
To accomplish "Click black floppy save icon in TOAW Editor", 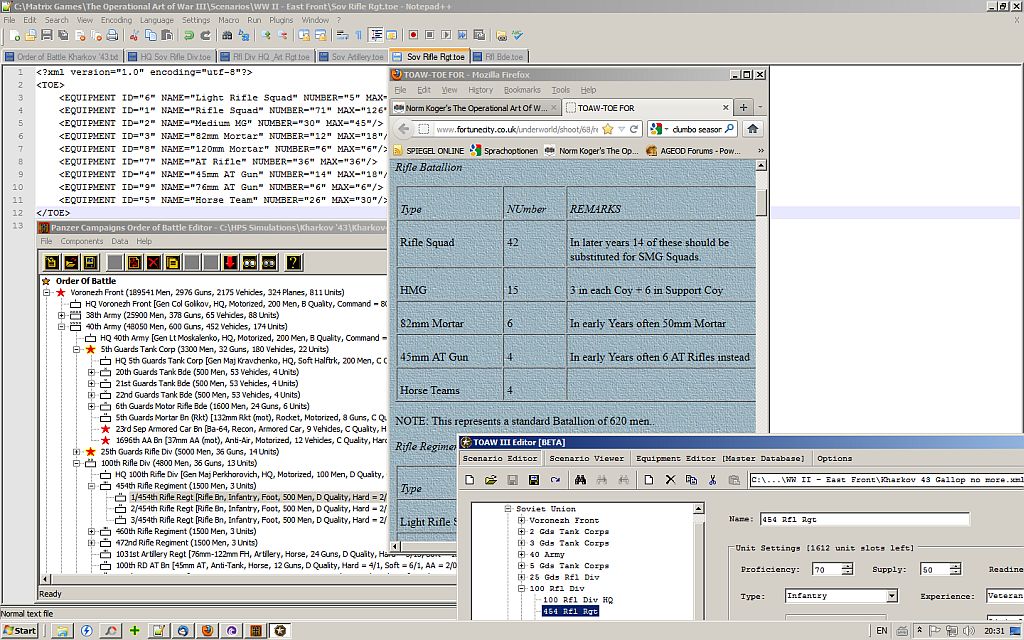I will (x=534, y=480).
